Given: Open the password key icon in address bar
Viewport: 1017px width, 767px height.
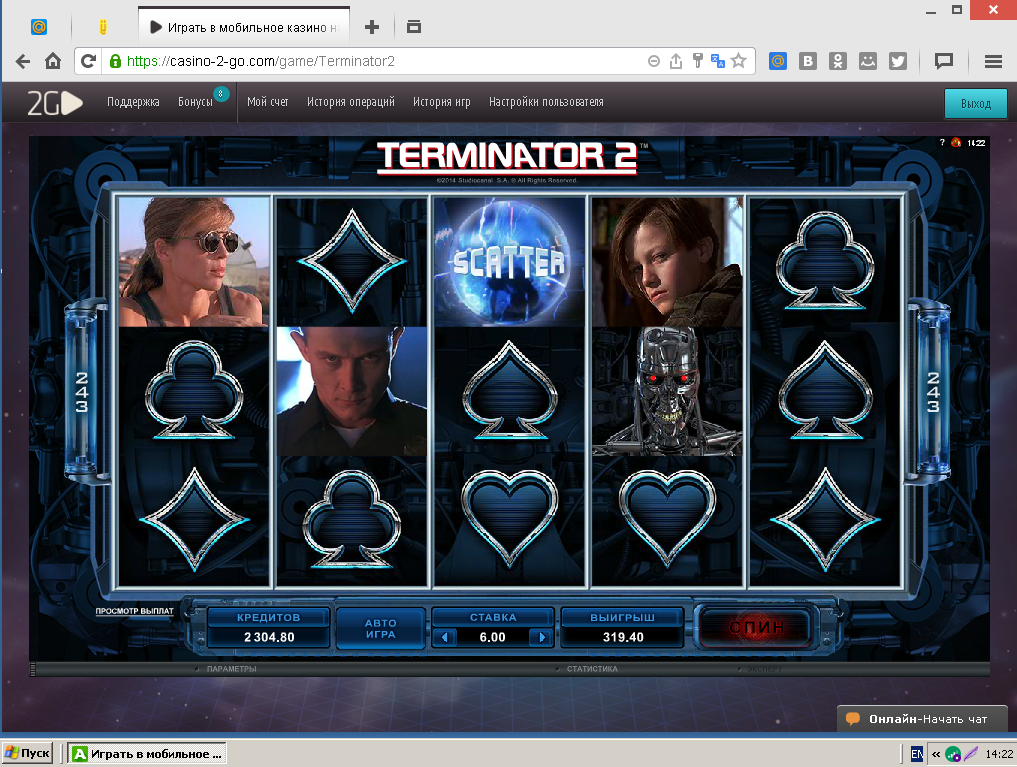Looking at the screenshot, I should click(x=697, y=61).
